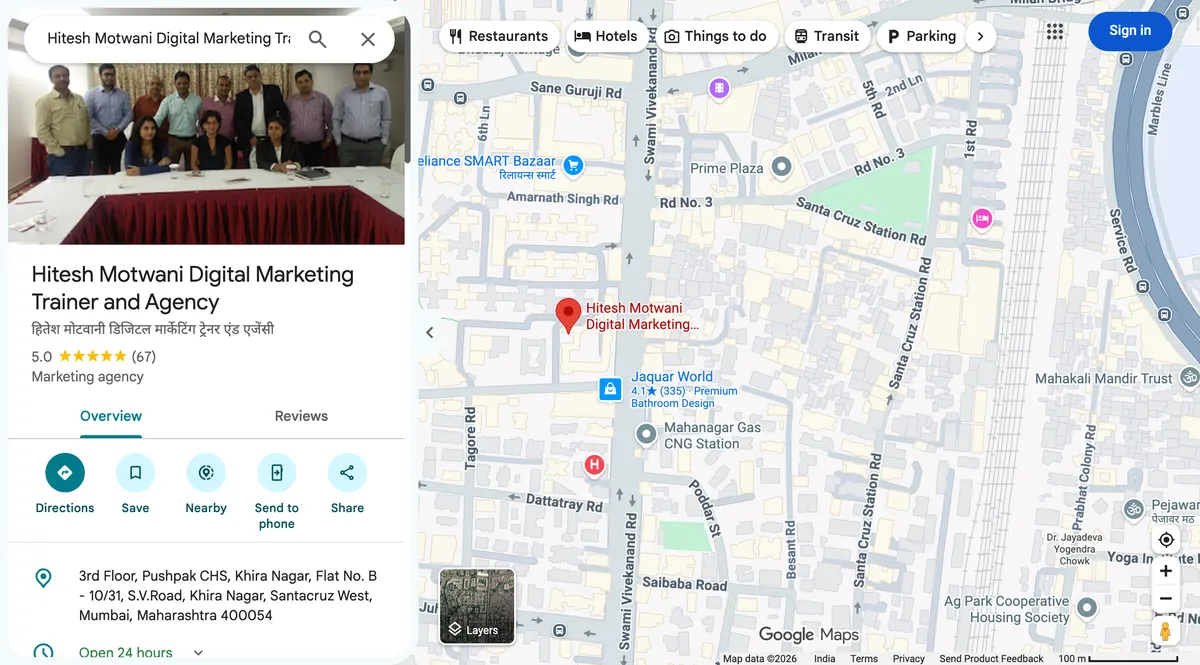Viewport: 1200px width, 665px height.
Task: Click the red hospital H marker
Action: (x=594, y=465)
